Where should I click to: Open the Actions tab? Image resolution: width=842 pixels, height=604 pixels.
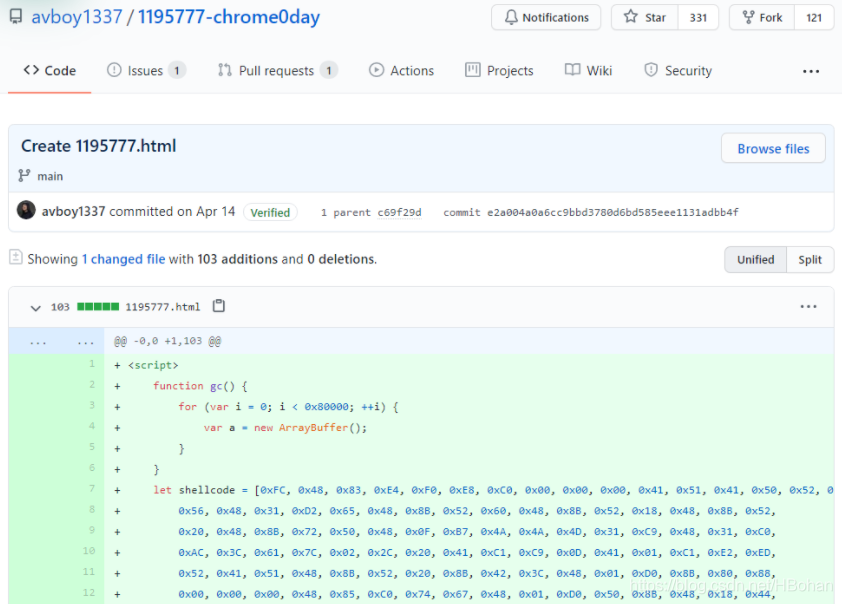[x=401, y=70]
